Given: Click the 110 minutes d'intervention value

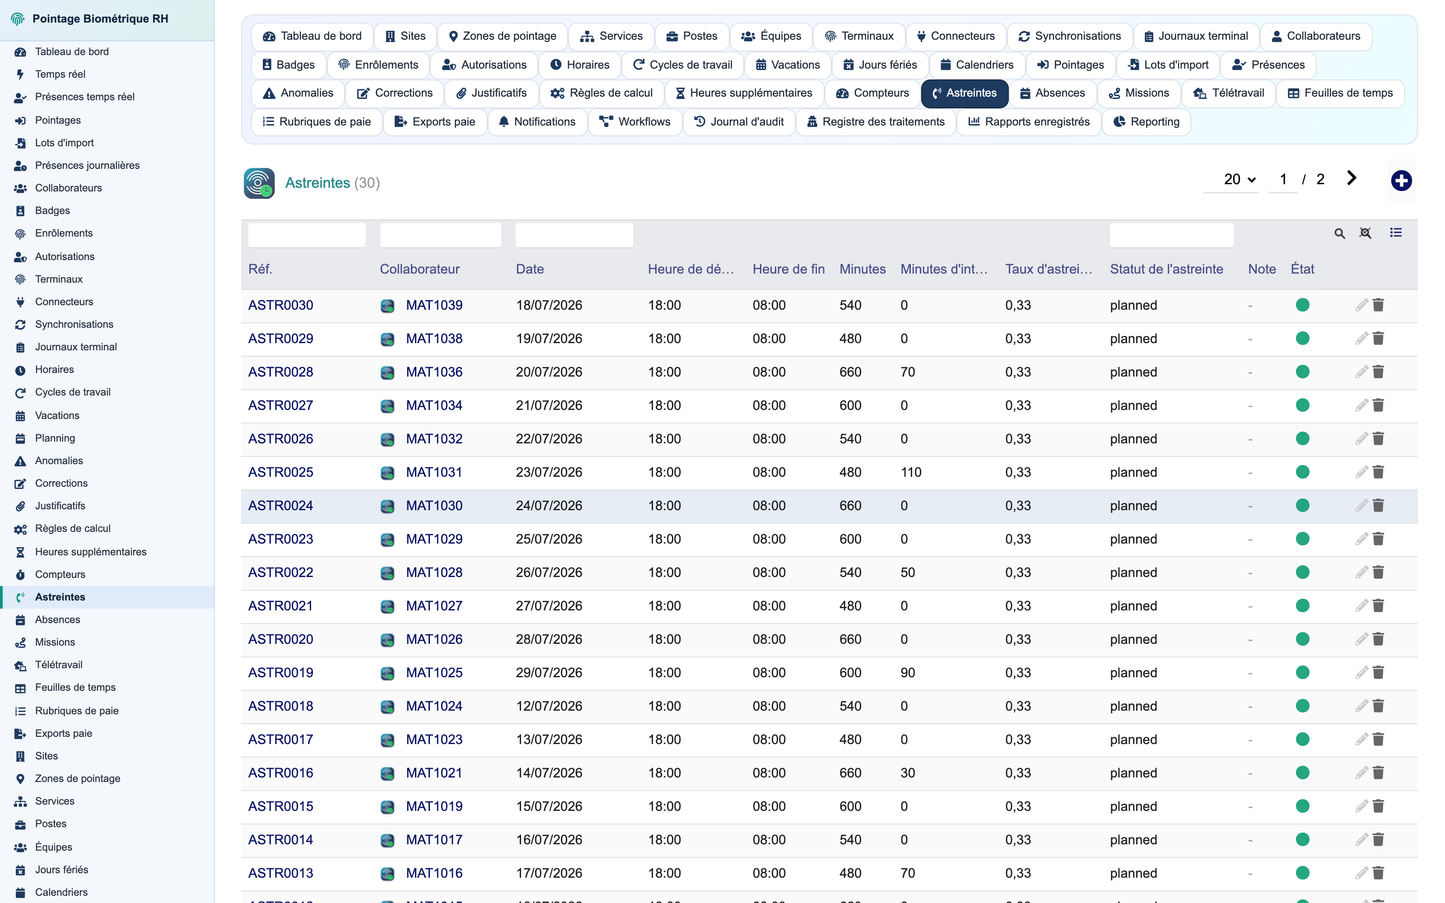Looking at the screenshot, I should pyautogui.click(x=911, y=472).
